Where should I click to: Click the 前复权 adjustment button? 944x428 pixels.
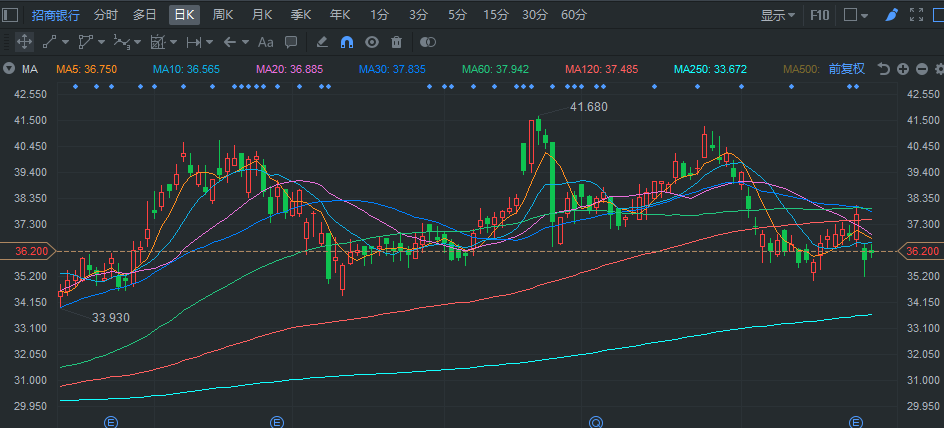(846, 69)
